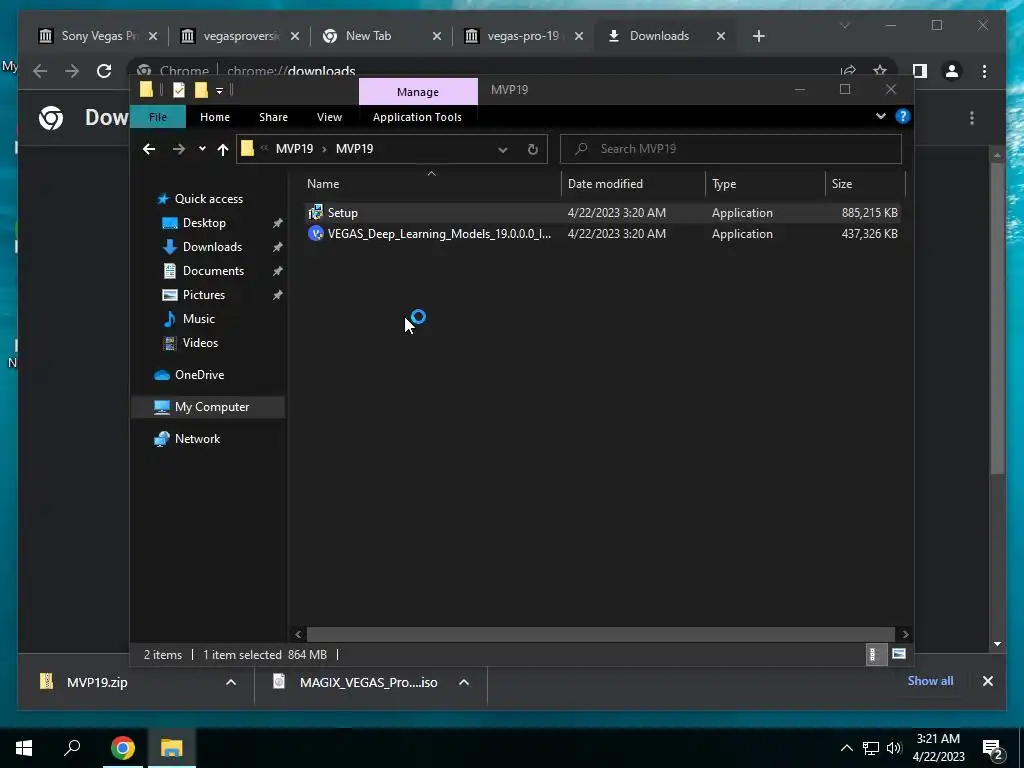
Task: Go back in File Explorer
Action: [x=149, y=149]
